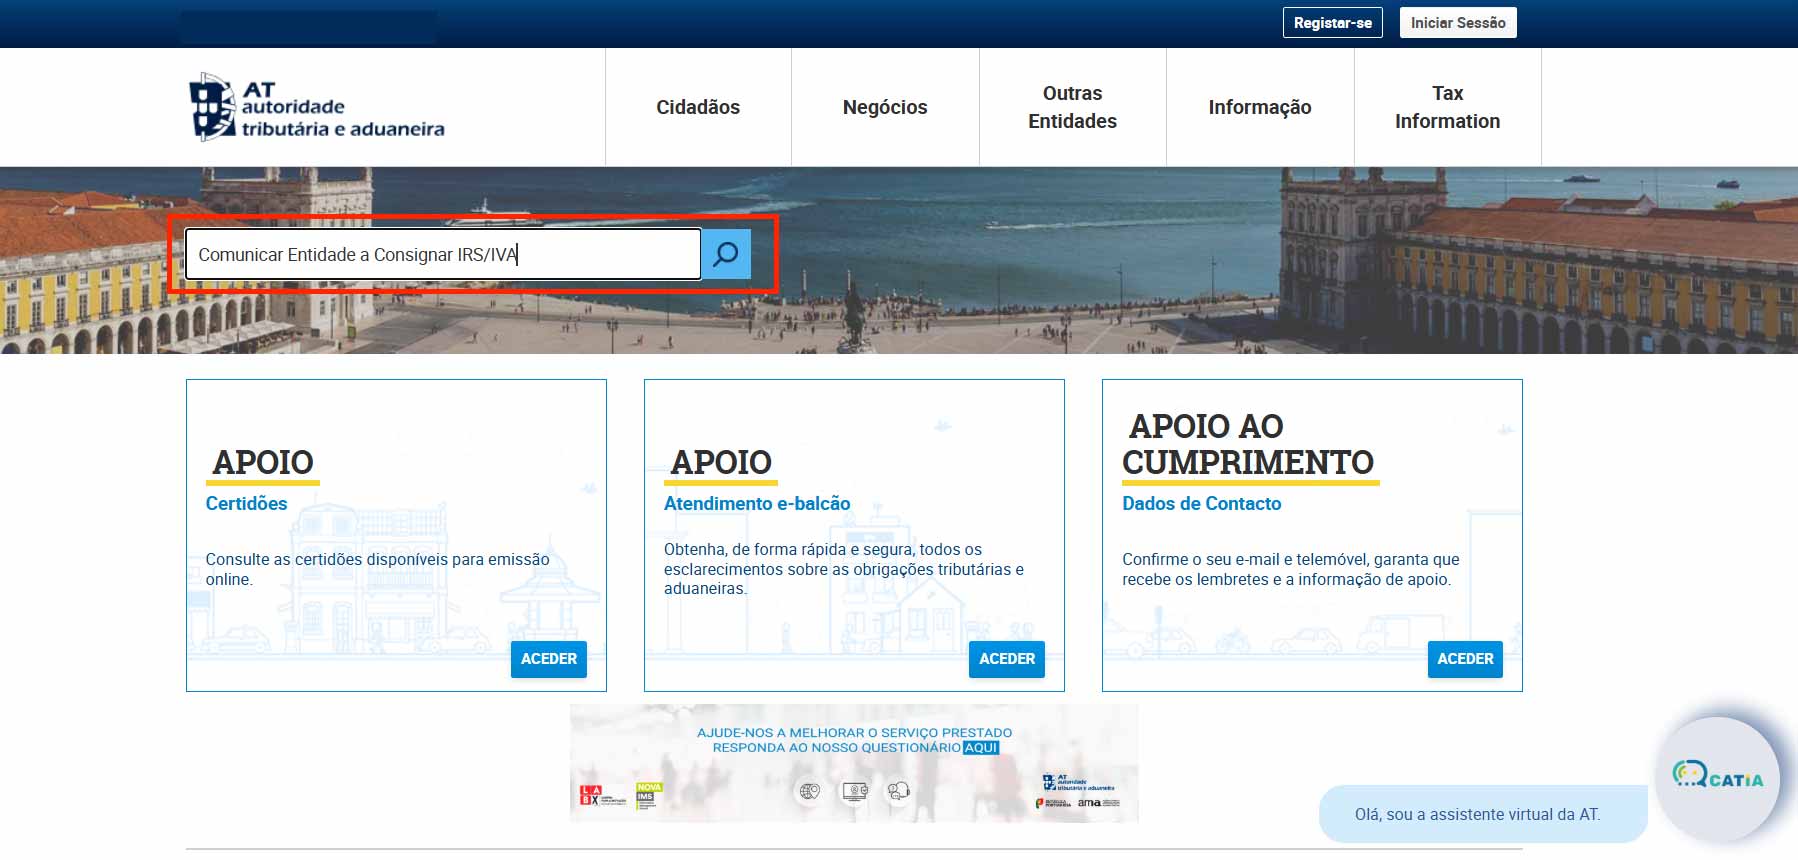Viewport: 1798px width, 860px height.
Task: Open the Negócios menu
Action: click(885, 107)
